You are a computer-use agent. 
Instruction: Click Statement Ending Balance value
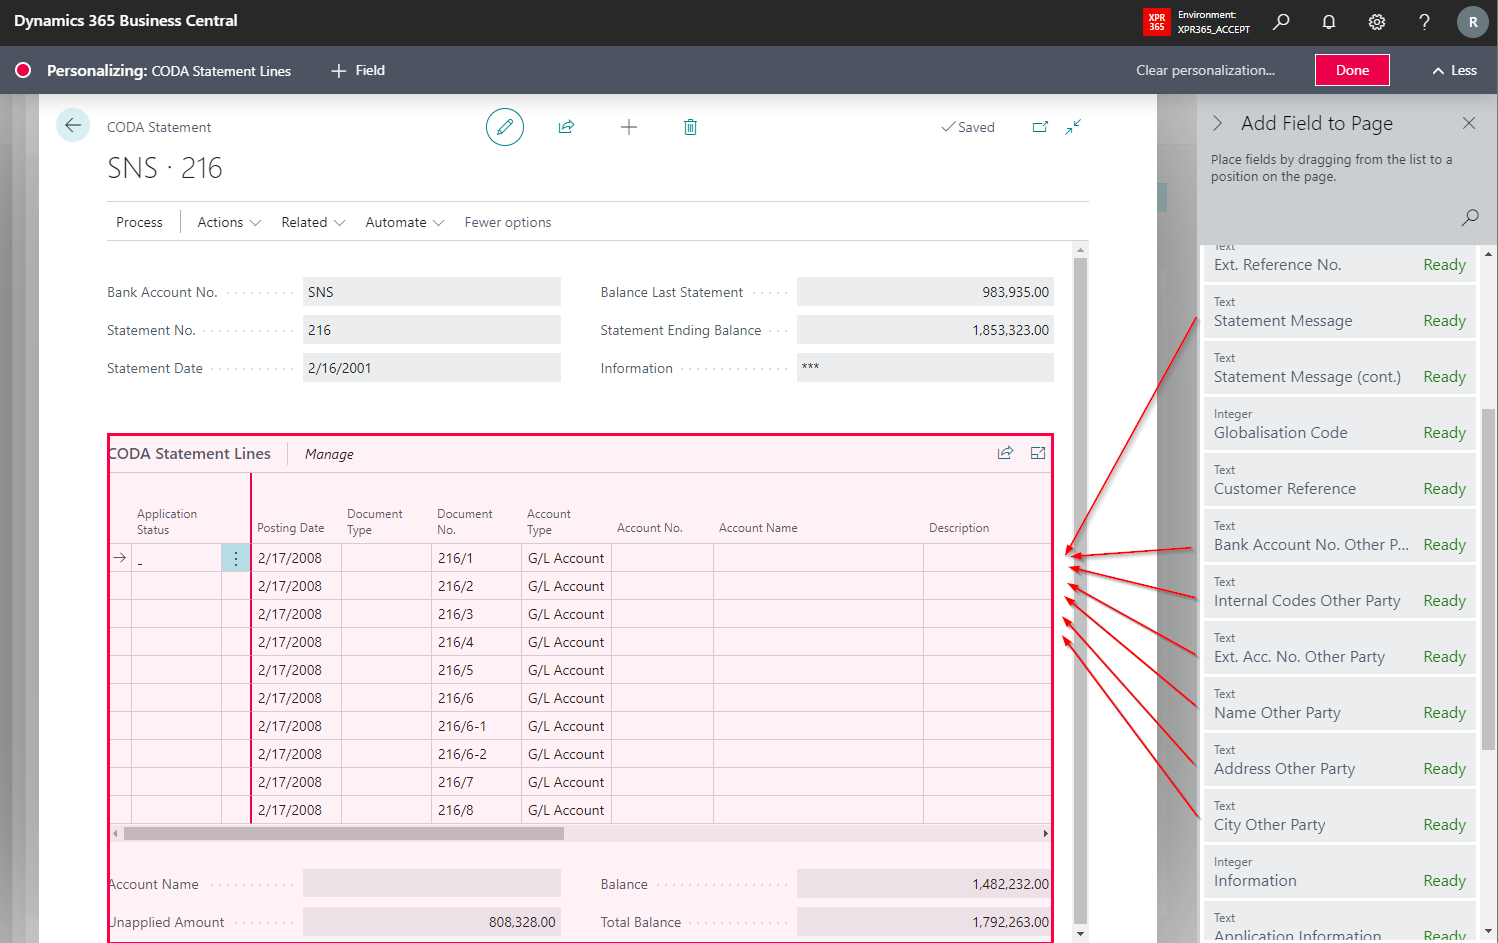[x=925, y=330]
